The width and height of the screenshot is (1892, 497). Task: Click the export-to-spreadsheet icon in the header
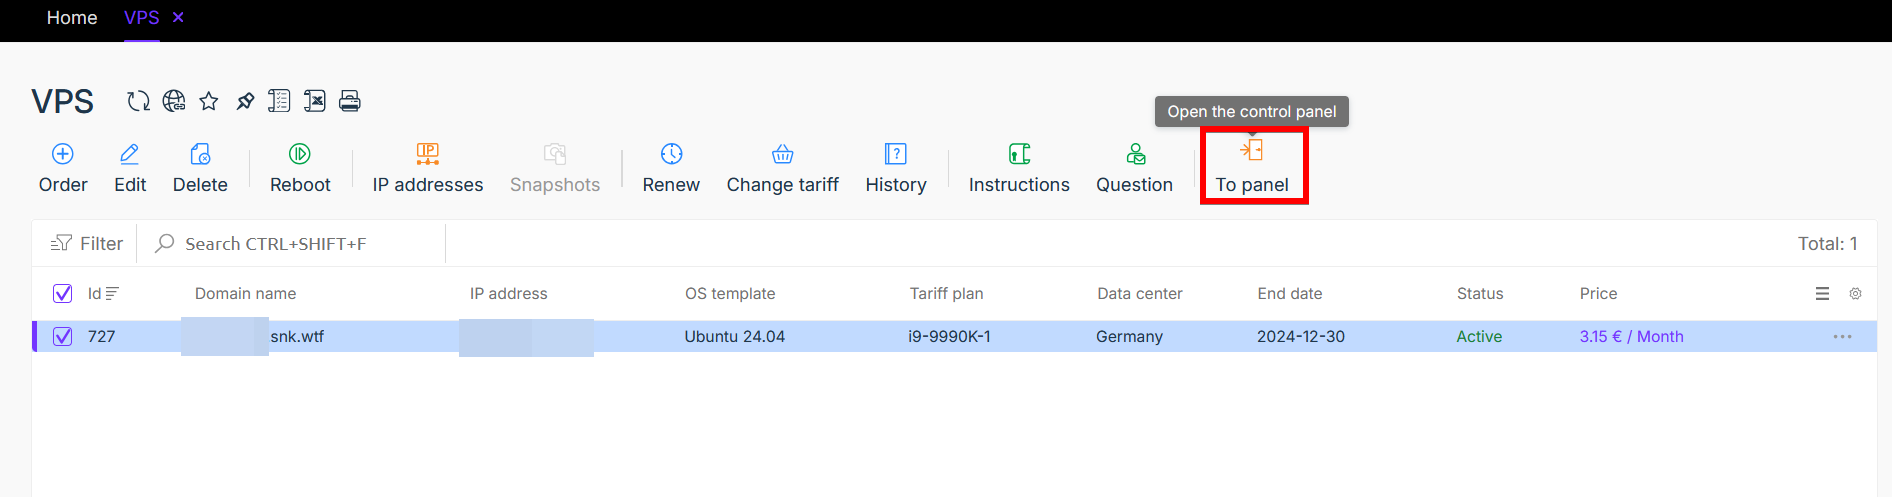(315, 101)
